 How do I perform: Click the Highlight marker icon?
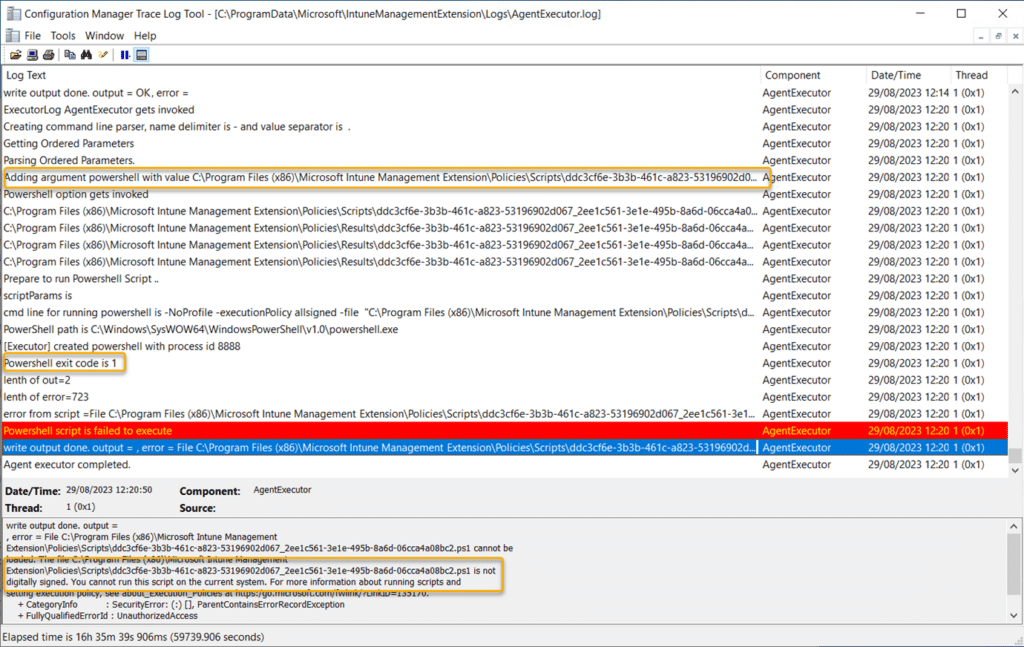coord(103,55)
